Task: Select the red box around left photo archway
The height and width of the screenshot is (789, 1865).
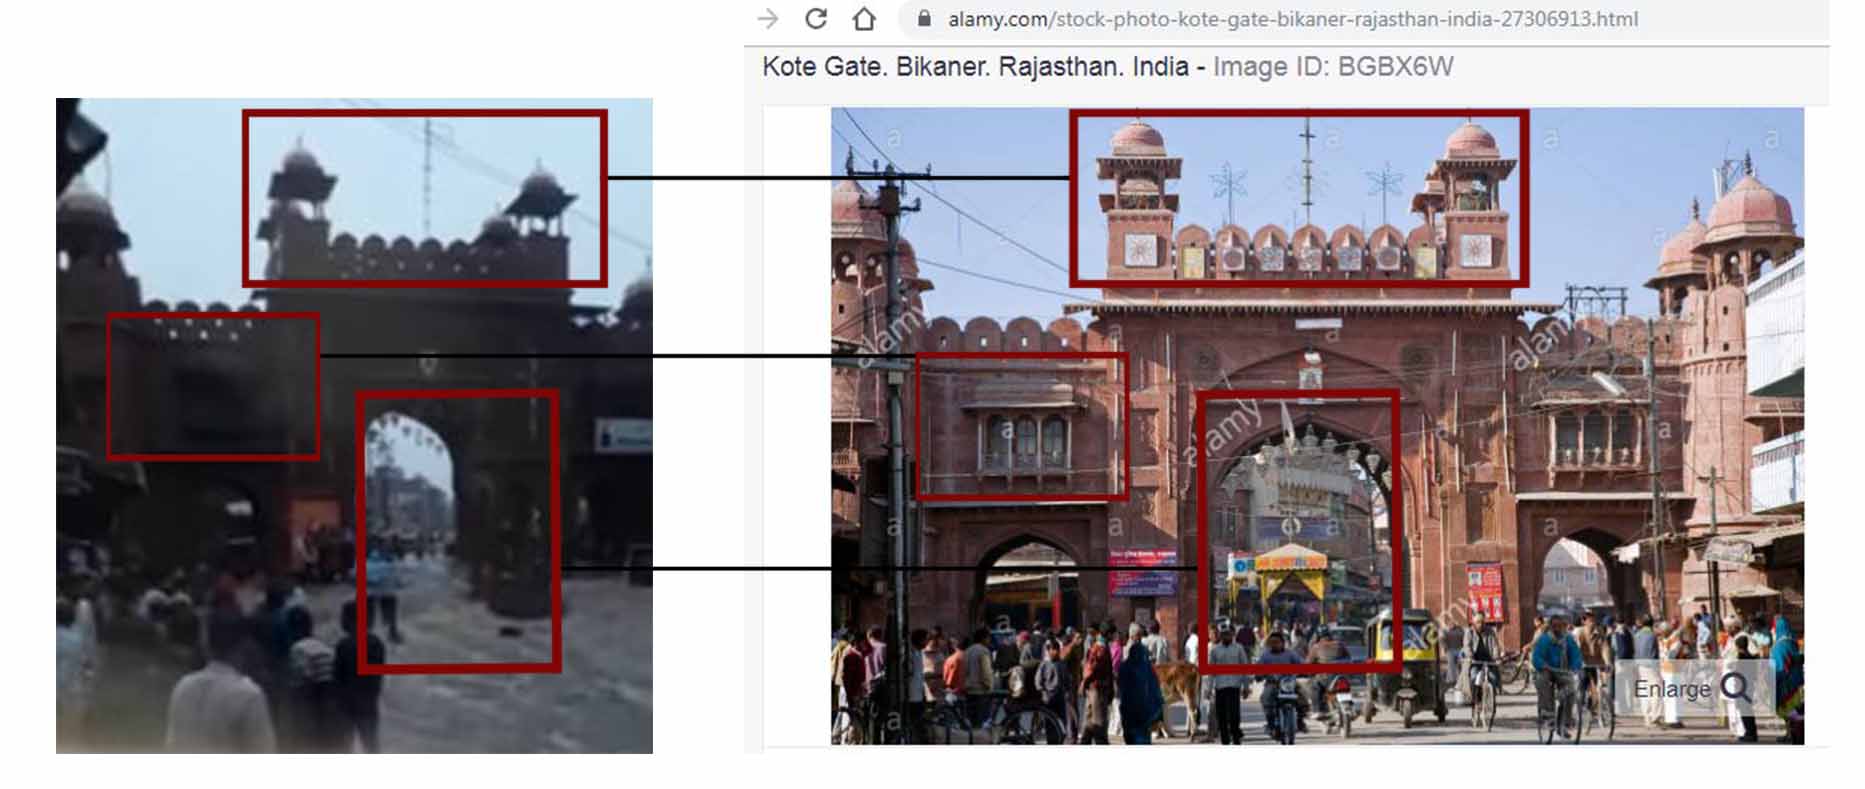Action: 458,395
